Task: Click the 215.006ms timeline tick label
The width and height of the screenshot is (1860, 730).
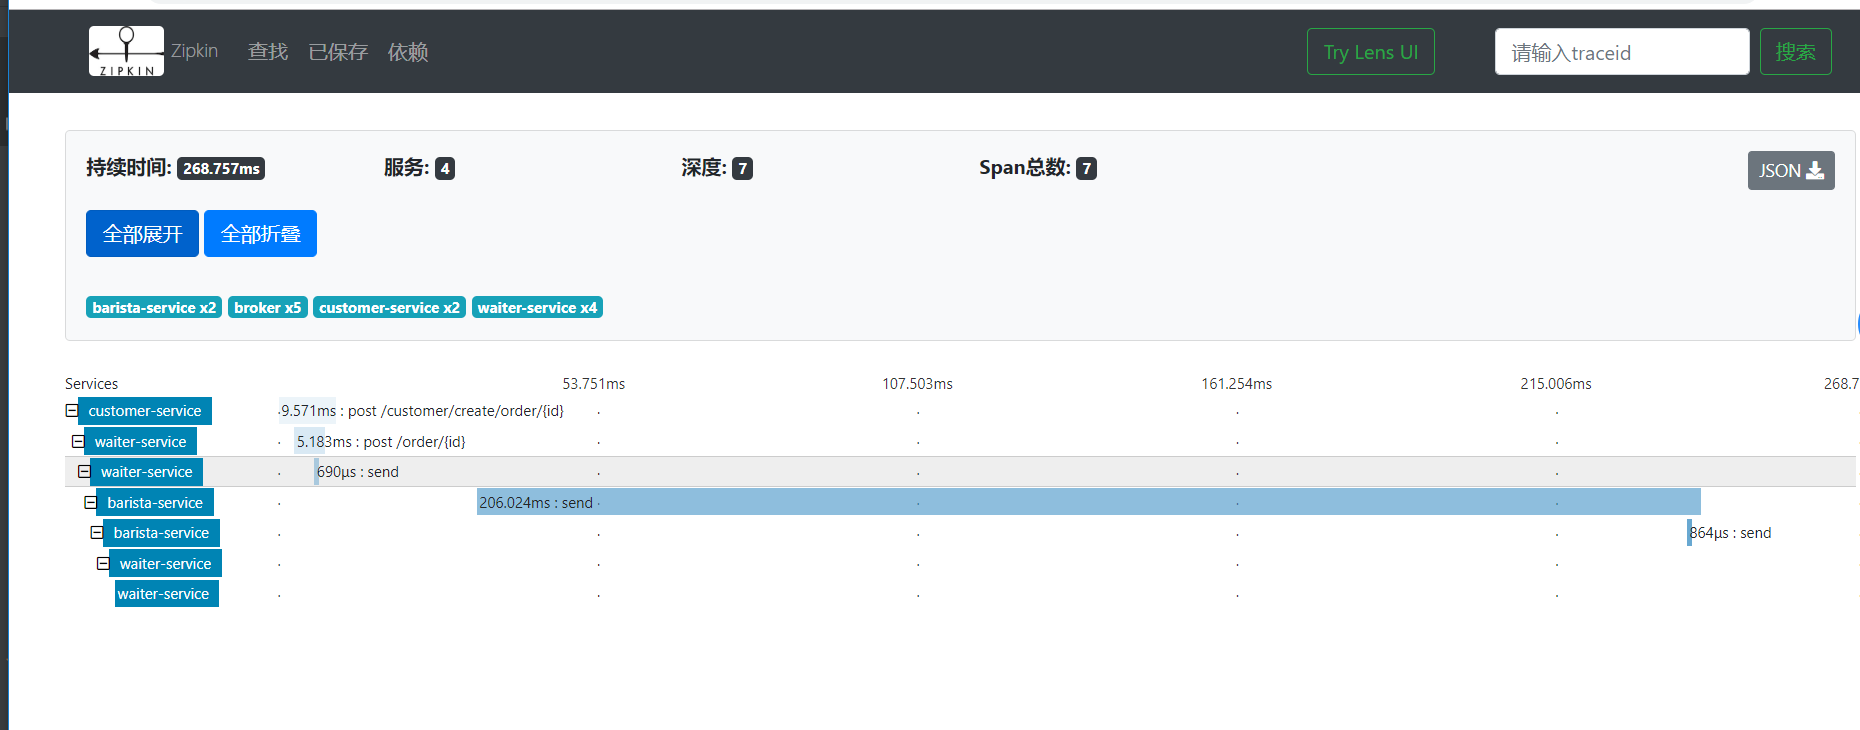Action: (x=1556, y=384)
